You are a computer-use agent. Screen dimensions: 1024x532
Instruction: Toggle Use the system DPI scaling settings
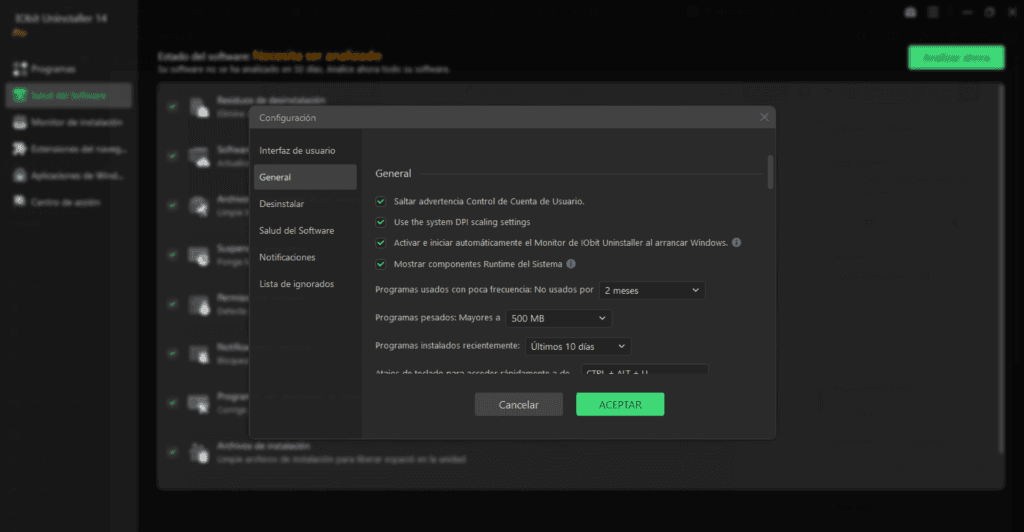pos(381,223)
